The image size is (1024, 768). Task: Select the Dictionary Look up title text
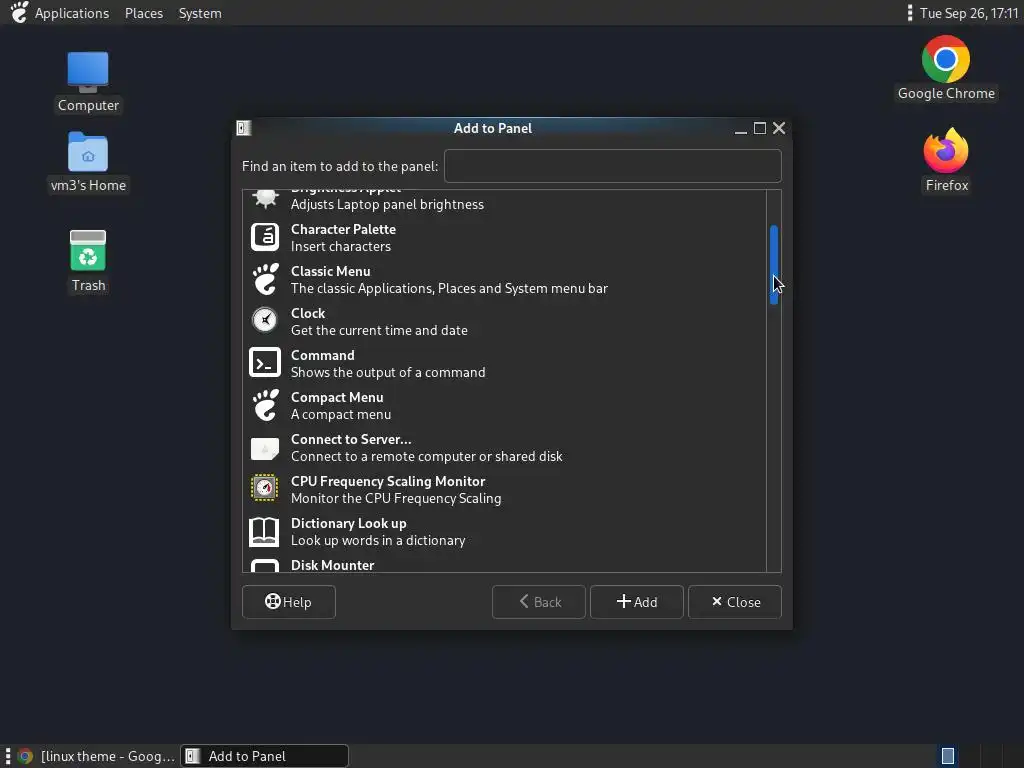(349, 523)
